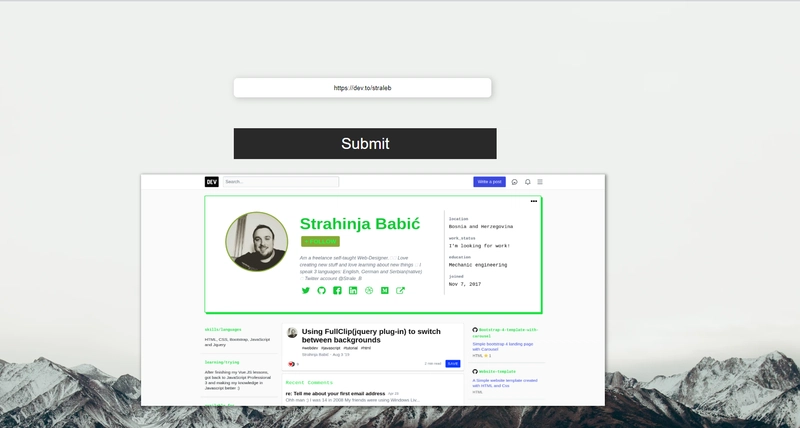800x428 pixels.
Task: Open the Facebook profile icon
Action: click(338, 291)
